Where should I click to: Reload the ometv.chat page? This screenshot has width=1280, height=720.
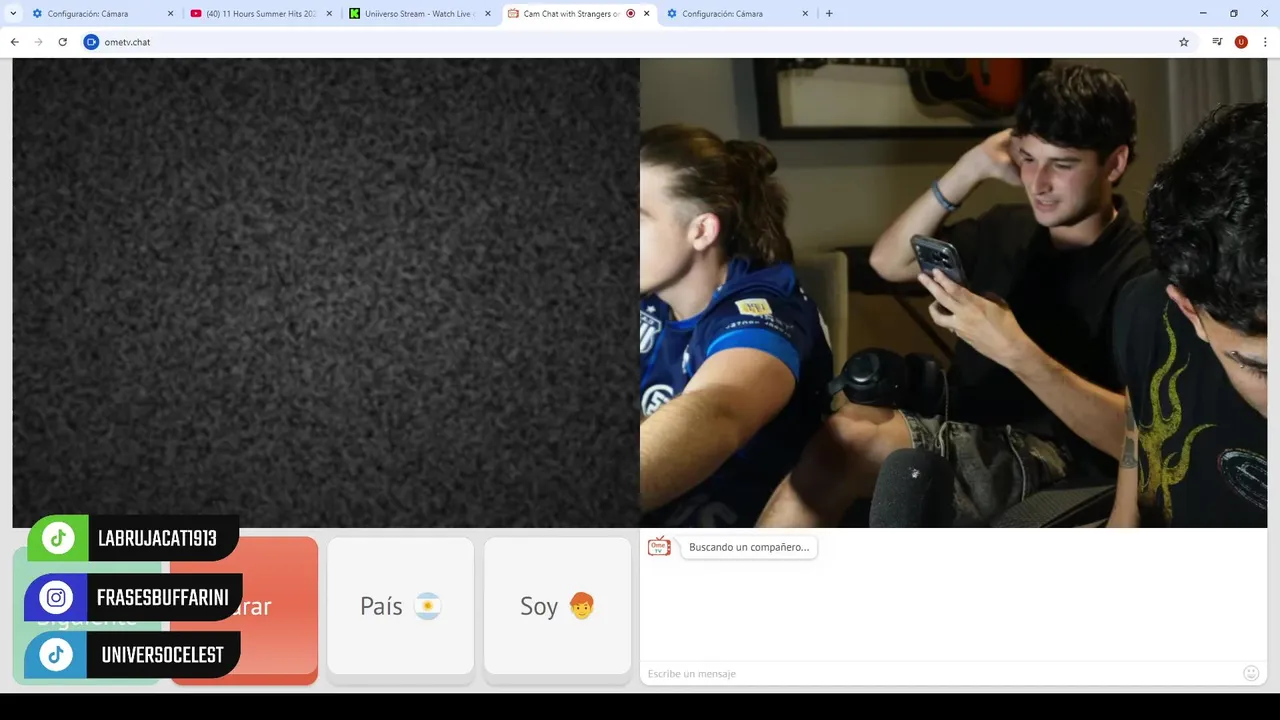point(62,42)
